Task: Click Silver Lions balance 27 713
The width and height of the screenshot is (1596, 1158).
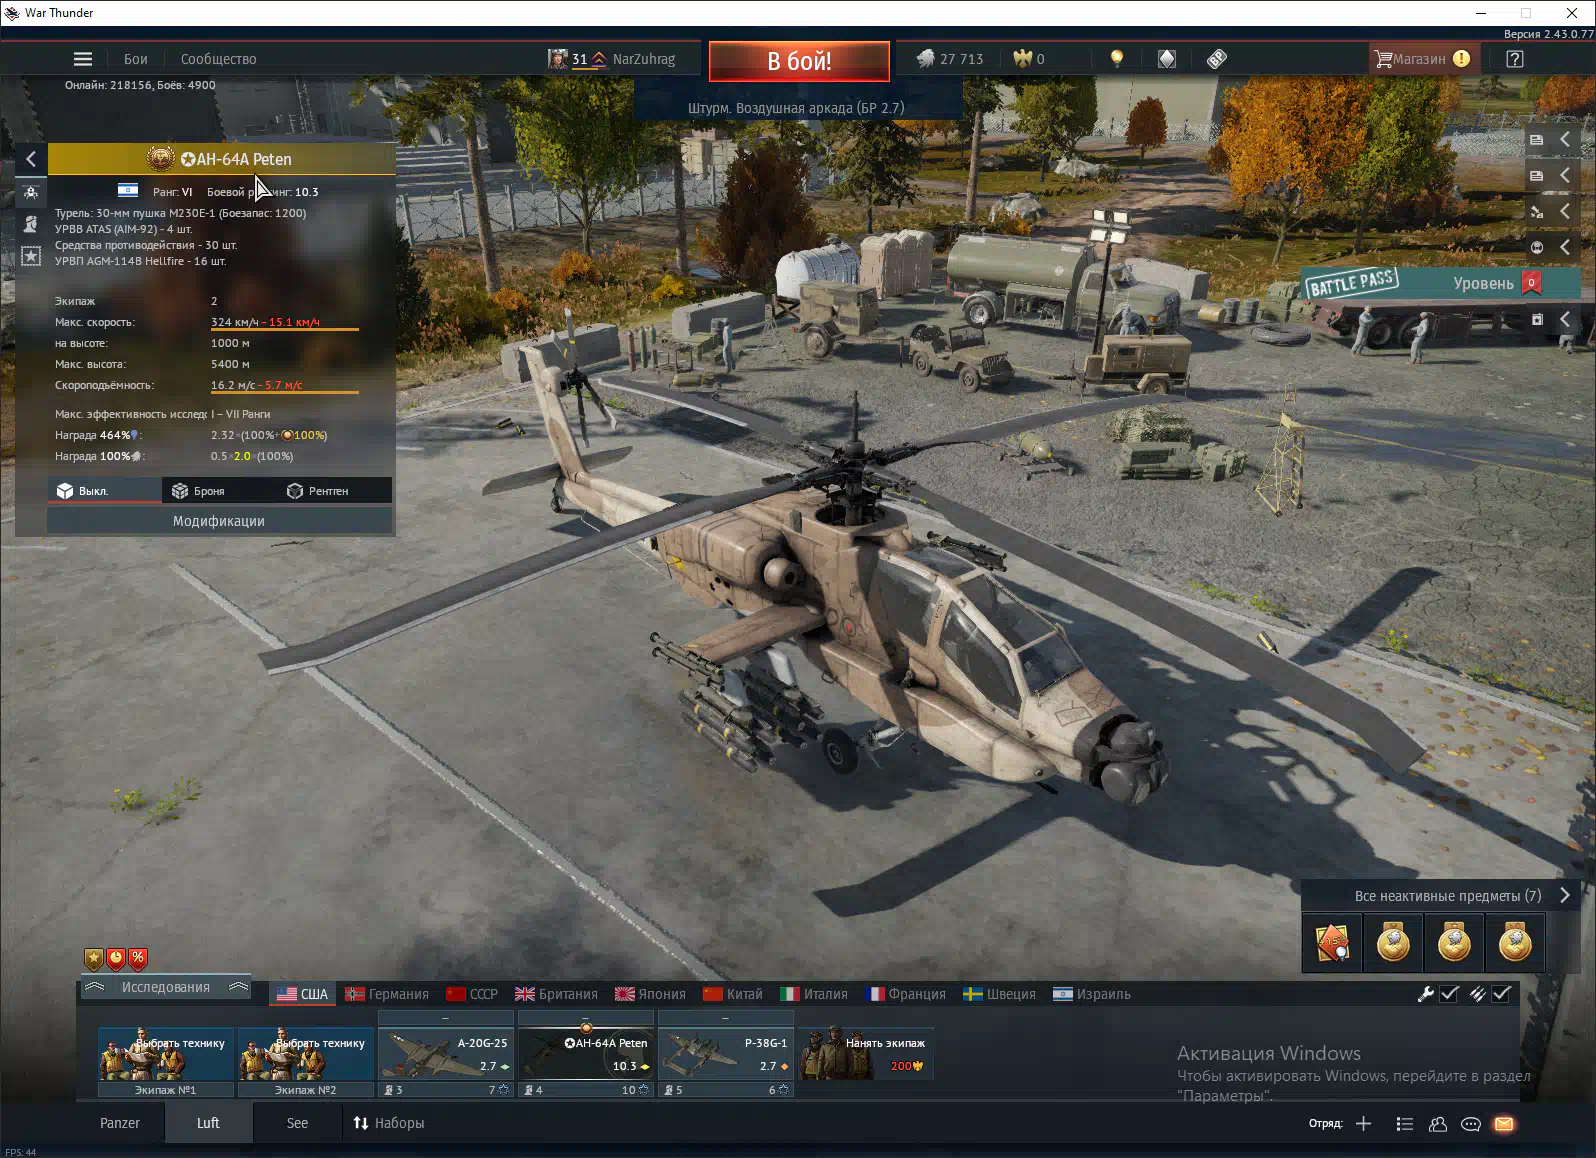Action: pyautogui.click(x=950, y=59)
